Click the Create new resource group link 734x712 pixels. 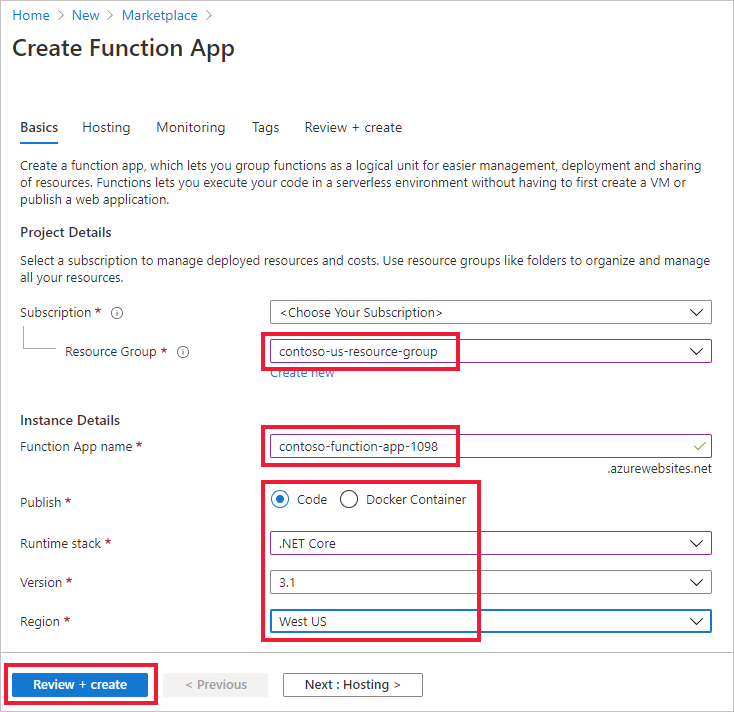[302, 373]
